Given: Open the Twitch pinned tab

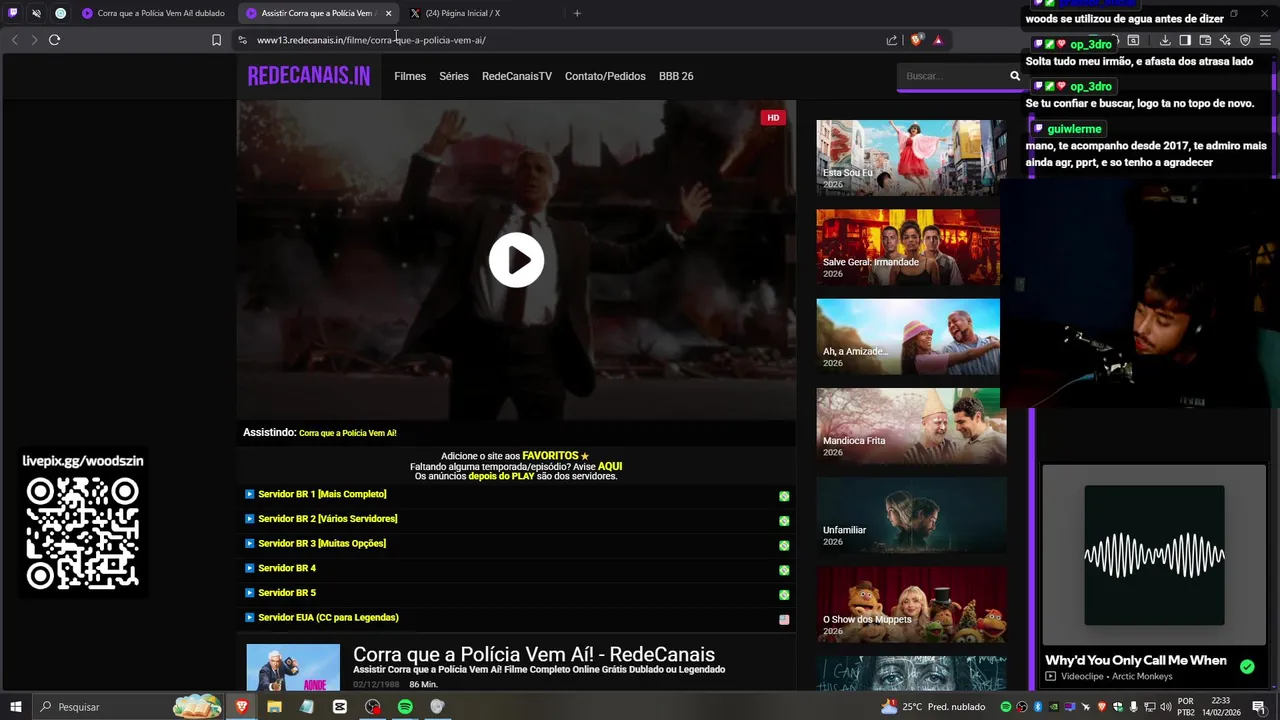Looking at the screenshot, I should pyautogui.click(x=13, y=13).
